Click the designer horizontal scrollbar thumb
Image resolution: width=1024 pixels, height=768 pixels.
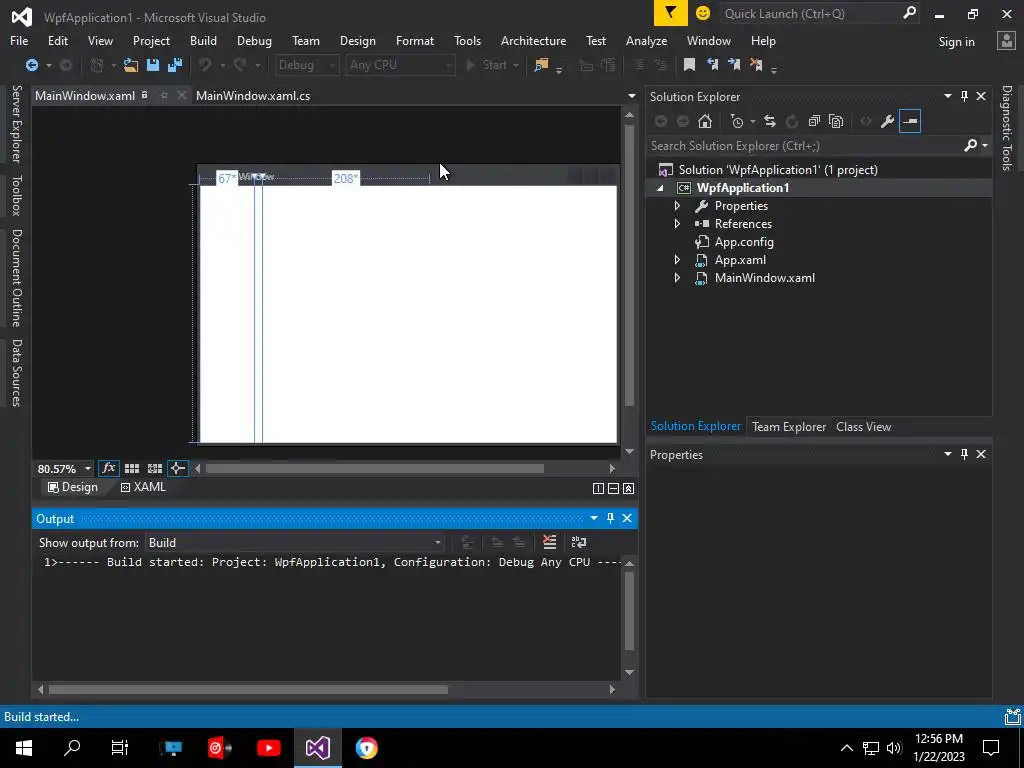[x=375, y=468]
